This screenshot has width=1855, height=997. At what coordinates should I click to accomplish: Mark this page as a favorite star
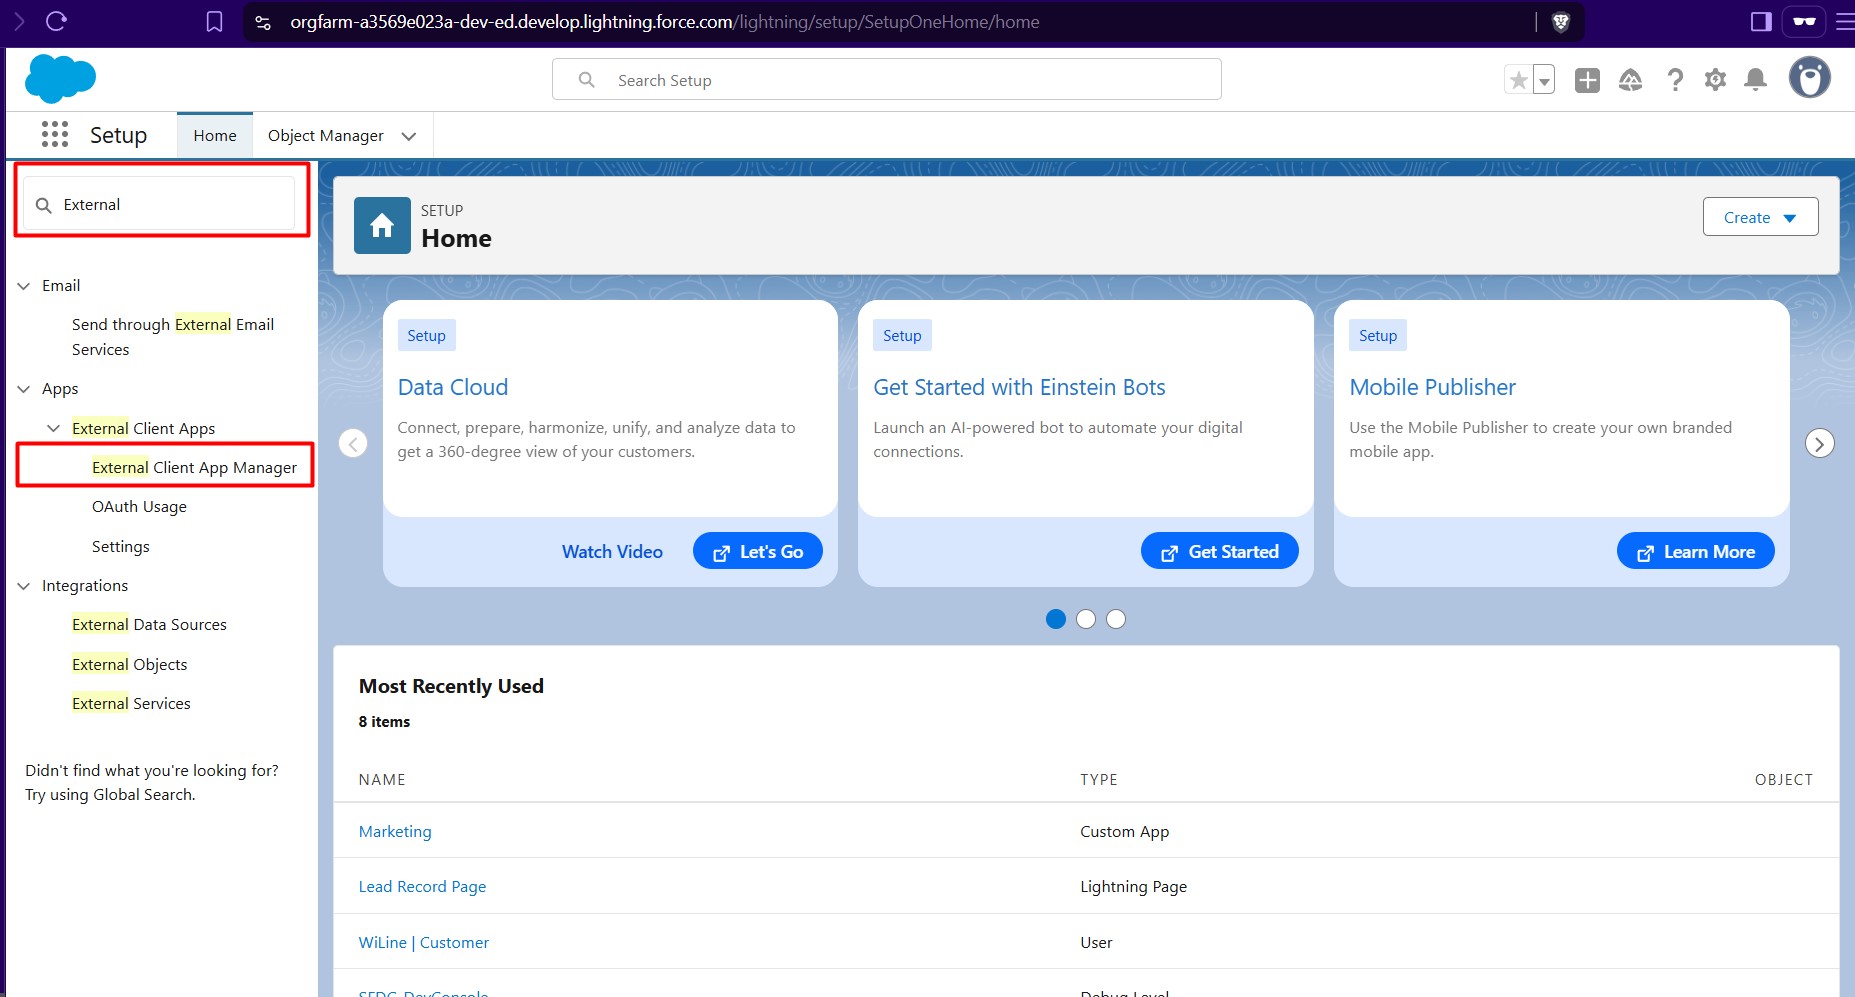click(1518, 78)
